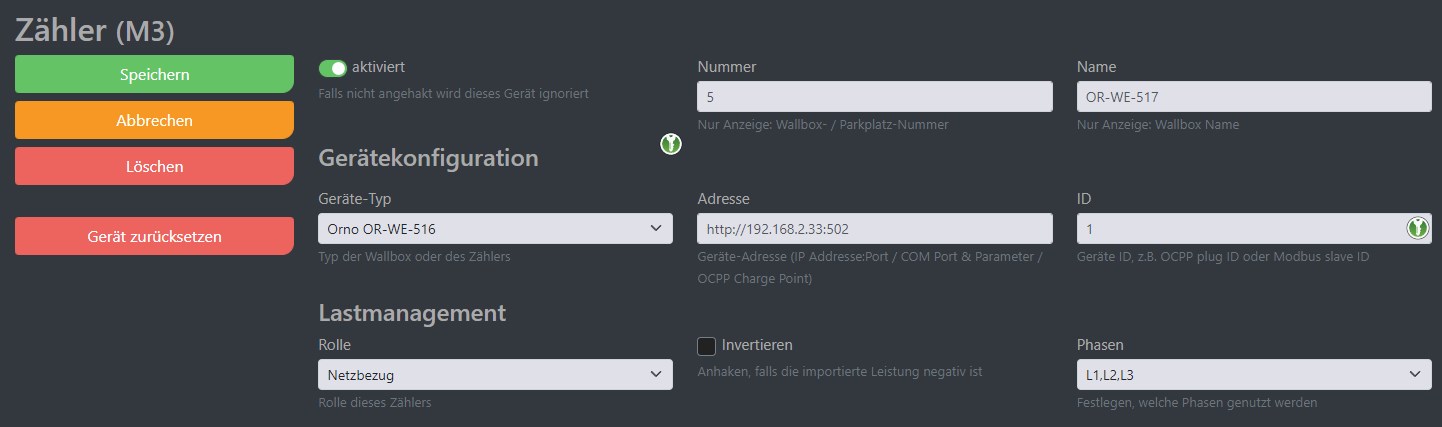1442x427 pixels.
Task: Click the aktiviert label text
Action: point(378,67)
